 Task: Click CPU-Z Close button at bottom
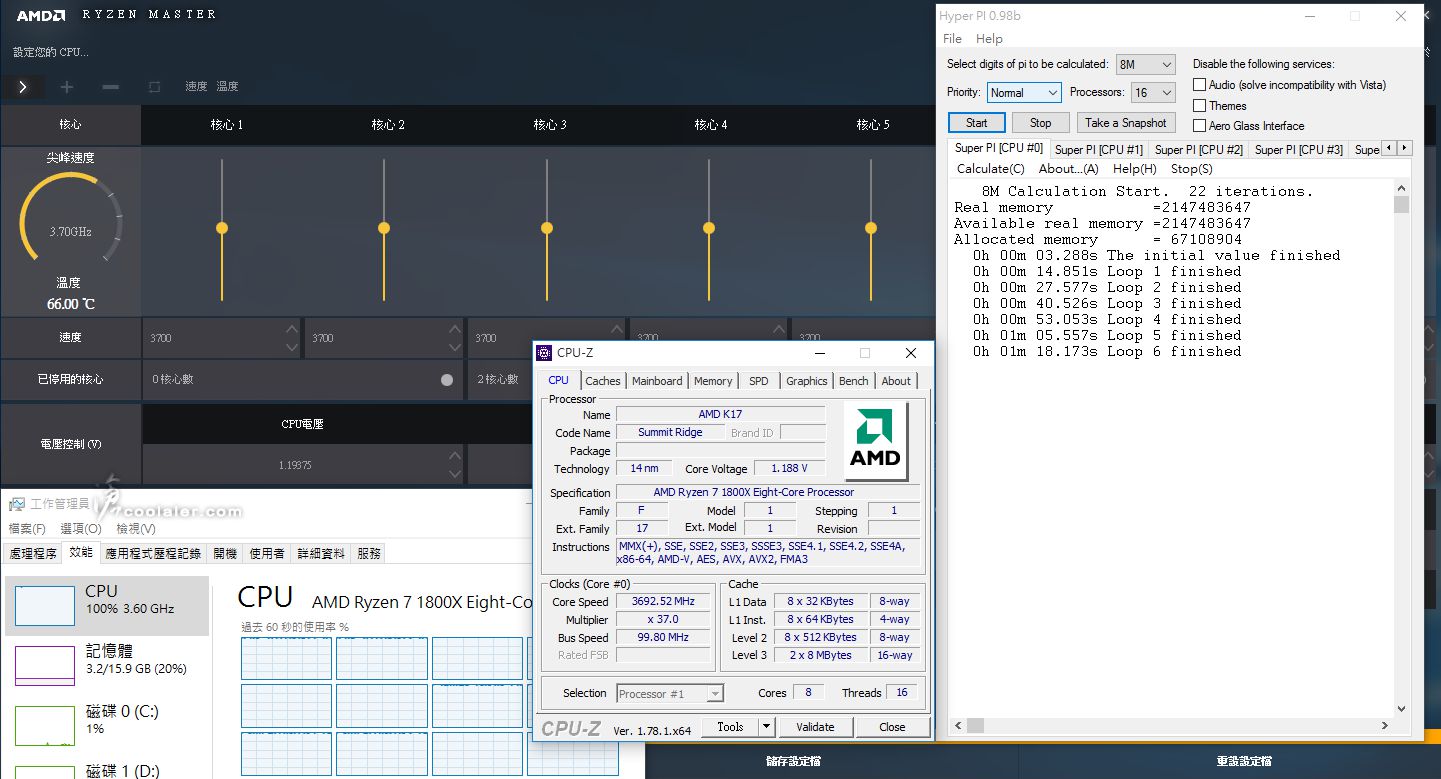892,727
